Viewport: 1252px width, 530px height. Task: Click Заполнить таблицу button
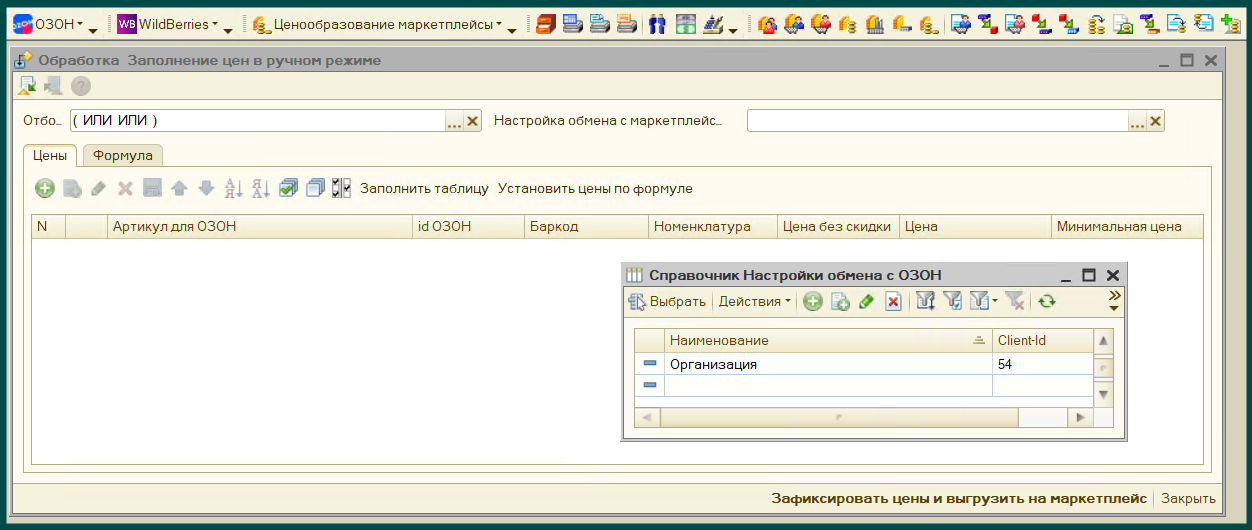(424, 188)
